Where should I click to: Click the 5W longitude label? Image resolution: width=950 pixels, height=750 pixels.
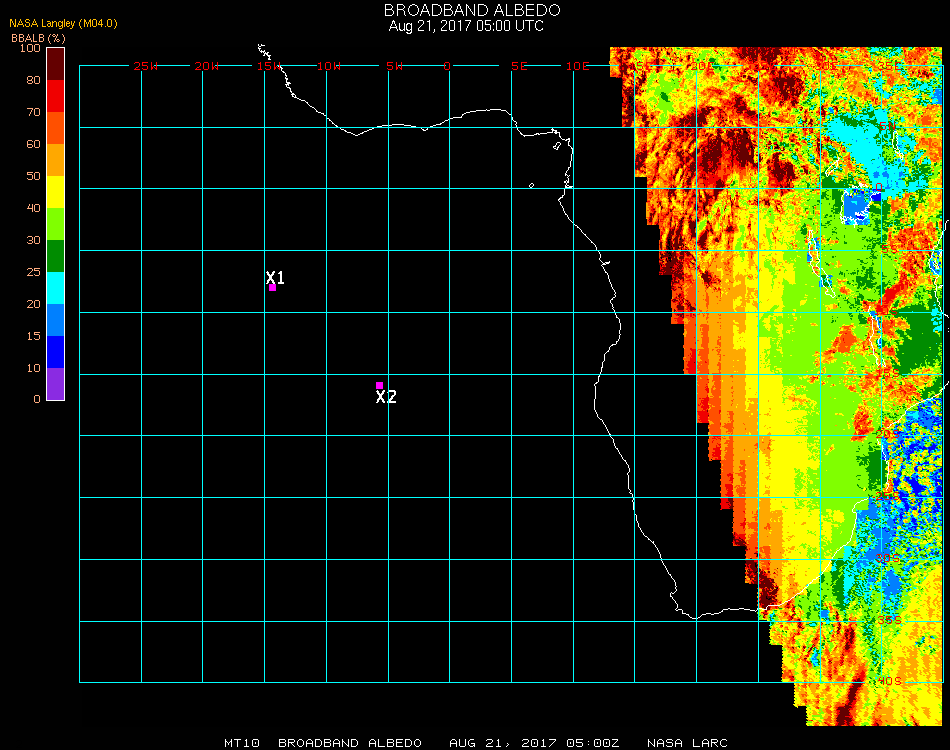[394, 66]
